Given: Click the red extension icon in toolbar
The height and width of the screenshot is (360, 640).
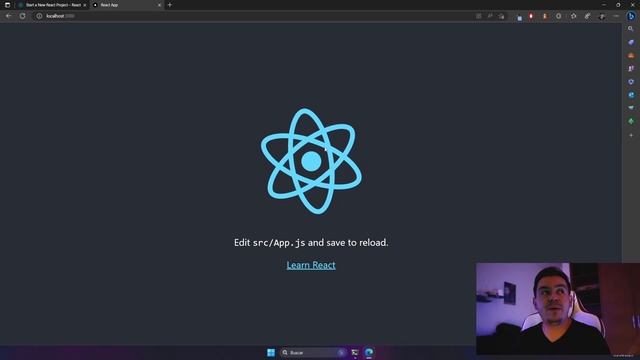Looking at the screenshot, I should [x=531, y=16].
